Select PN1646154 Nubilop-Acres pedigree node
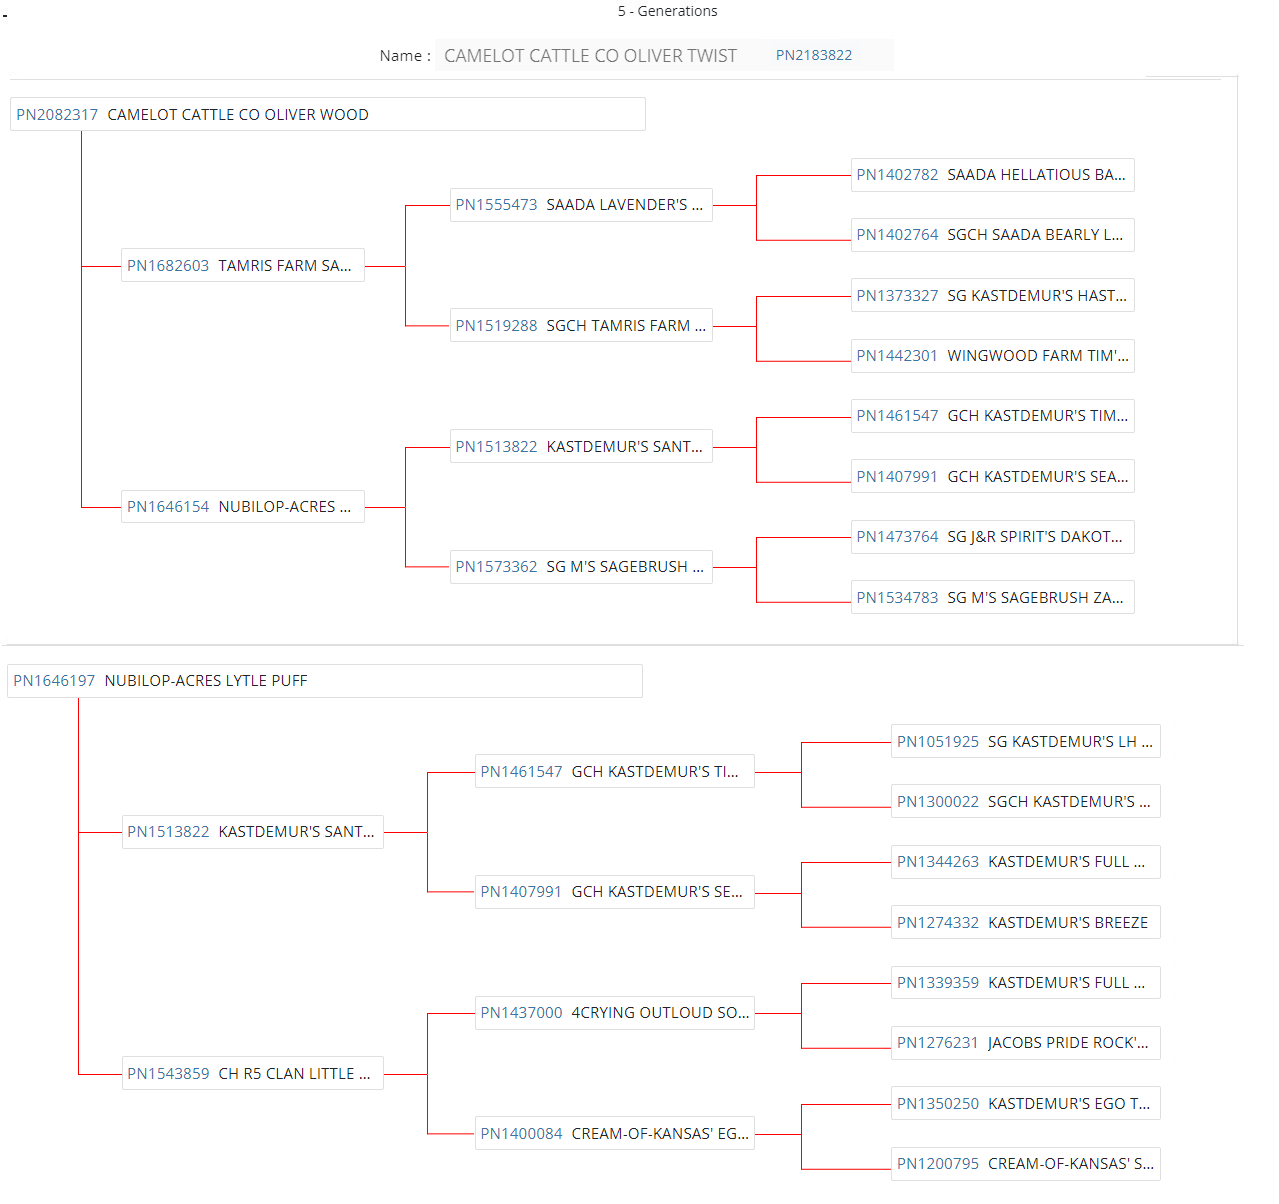1279x1204 pixels. [x=168, y=507]
